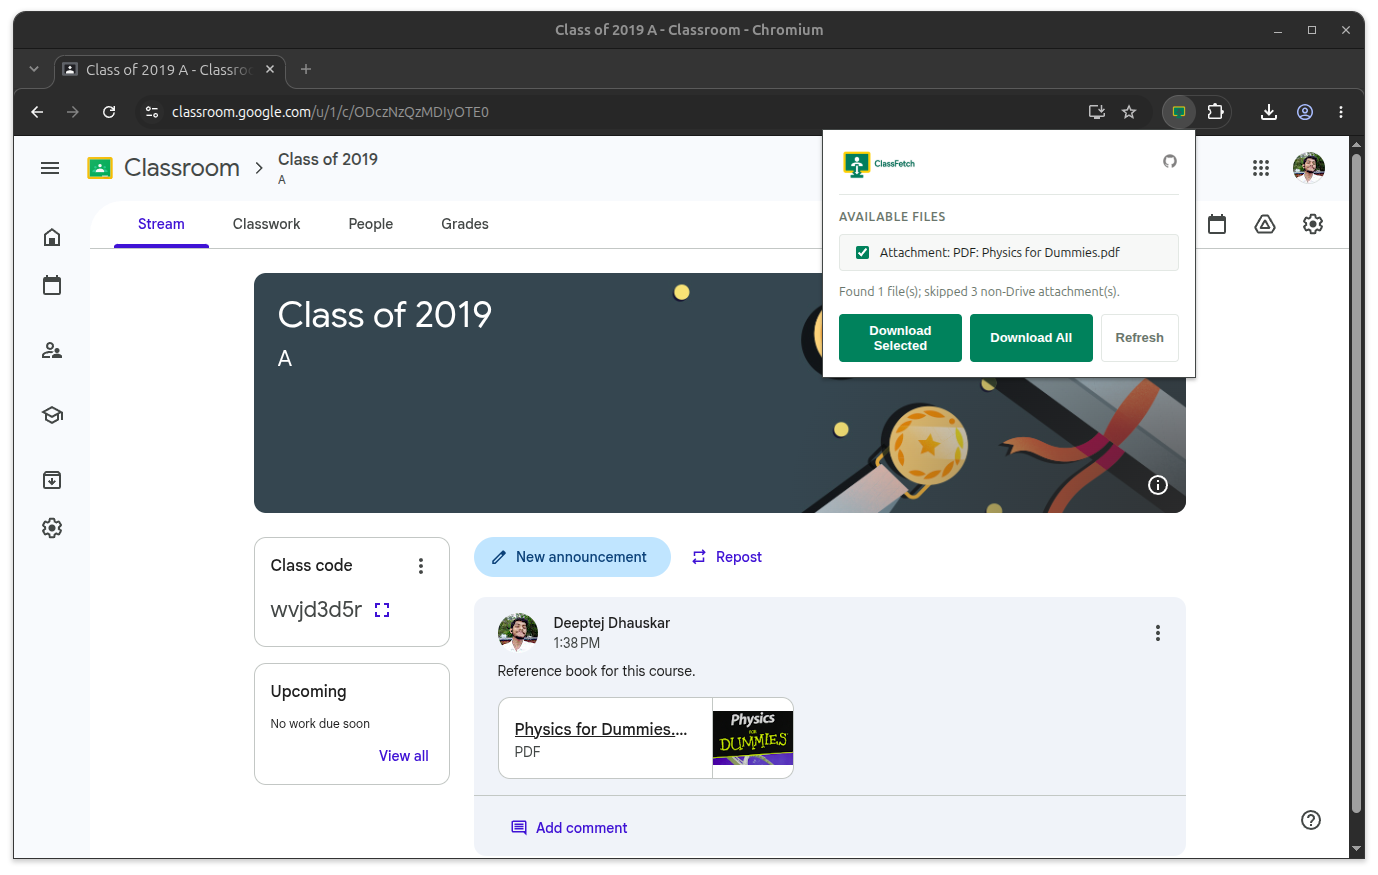
Task: Click the 1:38 PM post timestamp
Action: click(x=577, y=643)
